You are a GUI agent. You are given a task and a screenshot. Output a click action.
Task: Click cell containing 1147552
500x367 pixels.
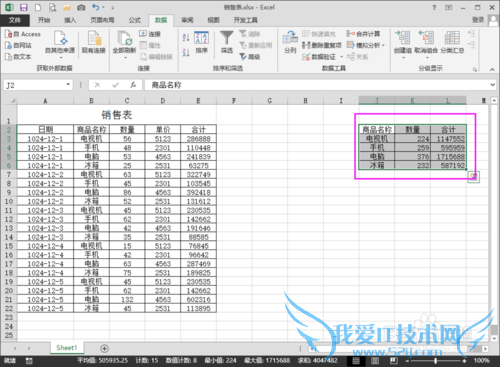pyautogui.click(x=448, y=139)
